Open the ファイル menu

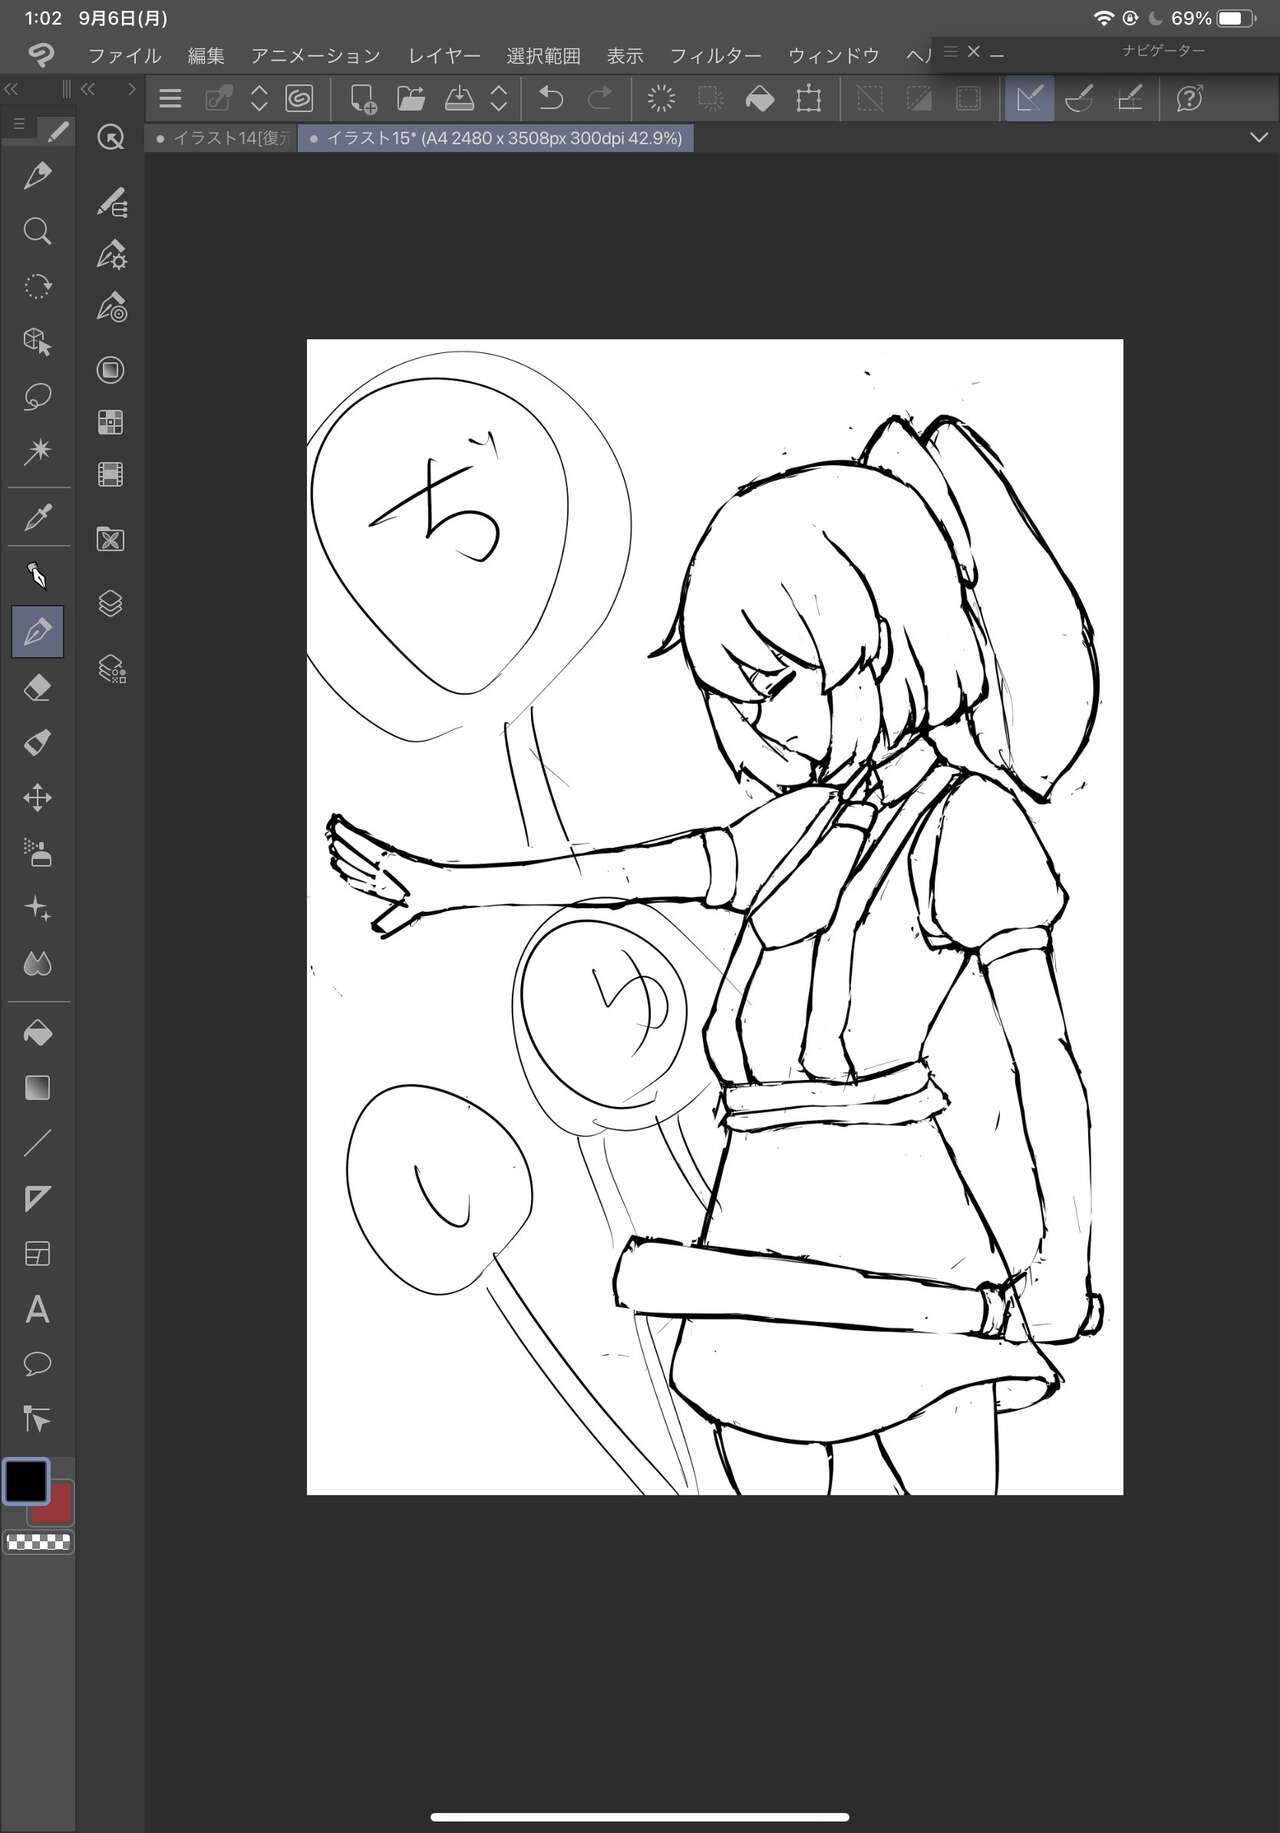tap(124, 56)
